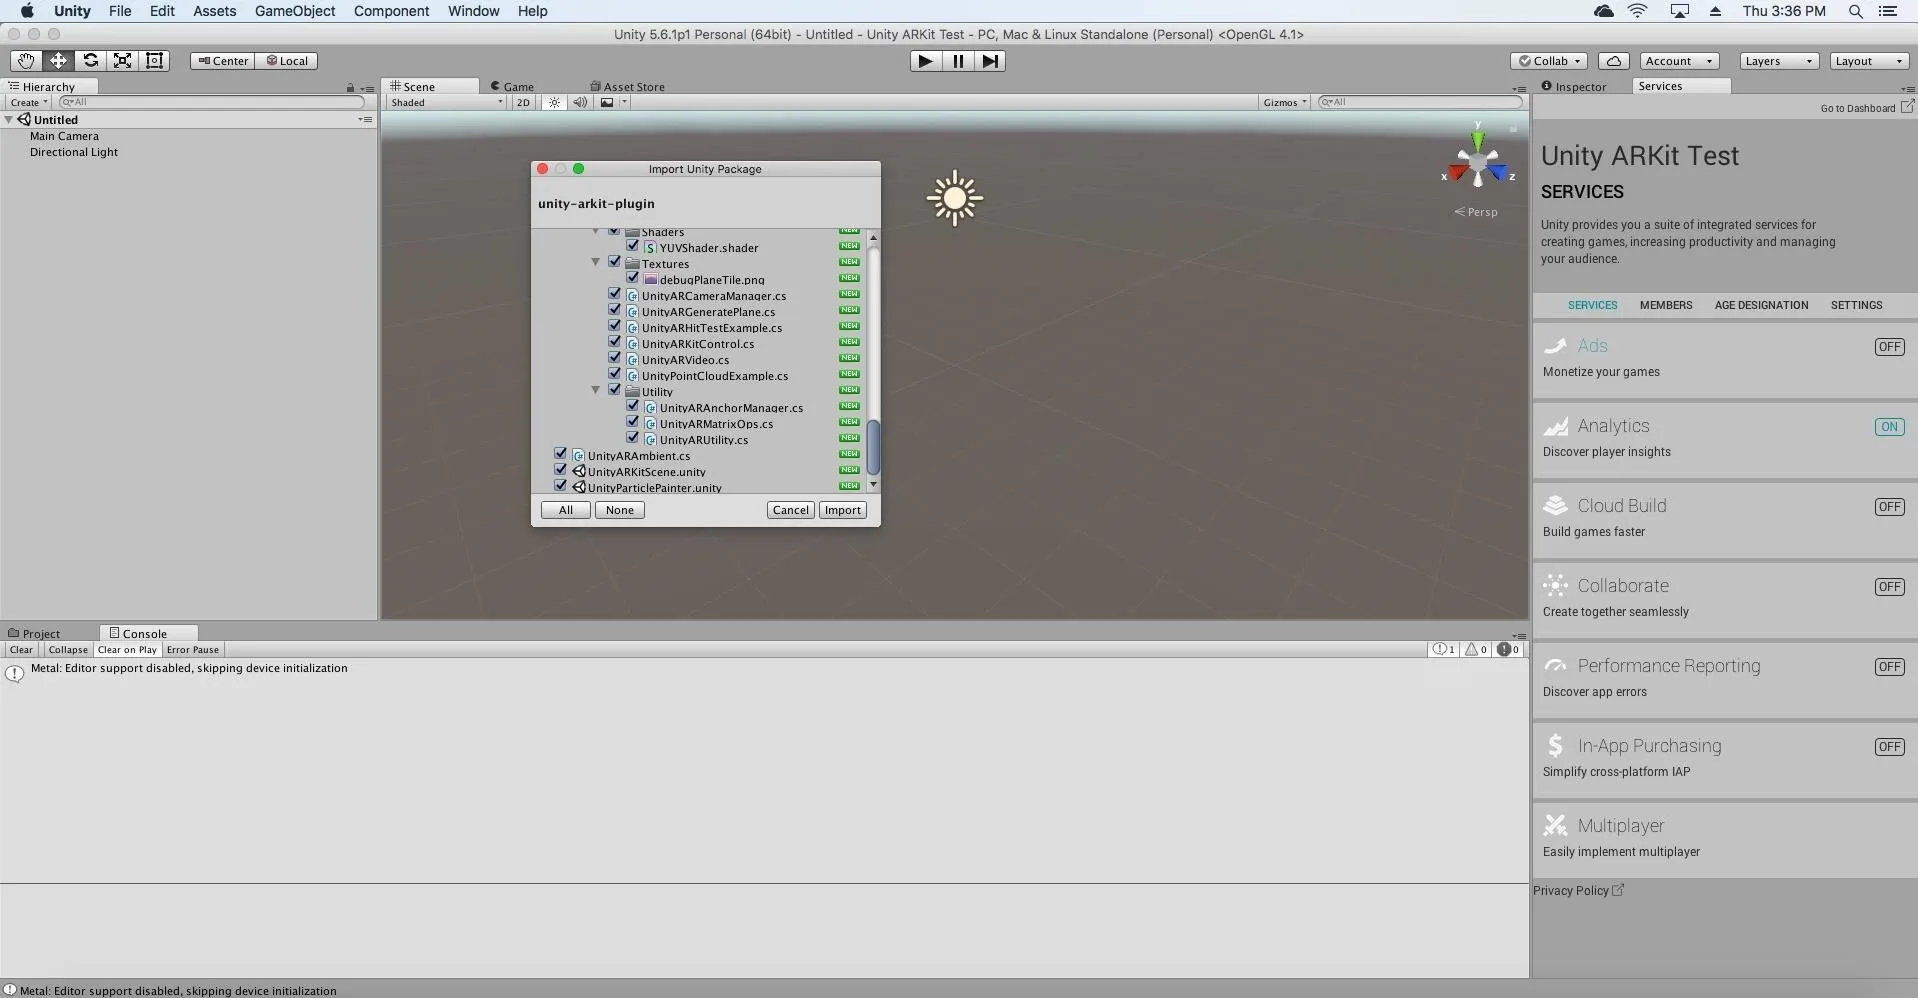Lock the Hierarchy panel
Viewport: 1918px width, 998px height.
pyautogui.click(x=350, y=88)
